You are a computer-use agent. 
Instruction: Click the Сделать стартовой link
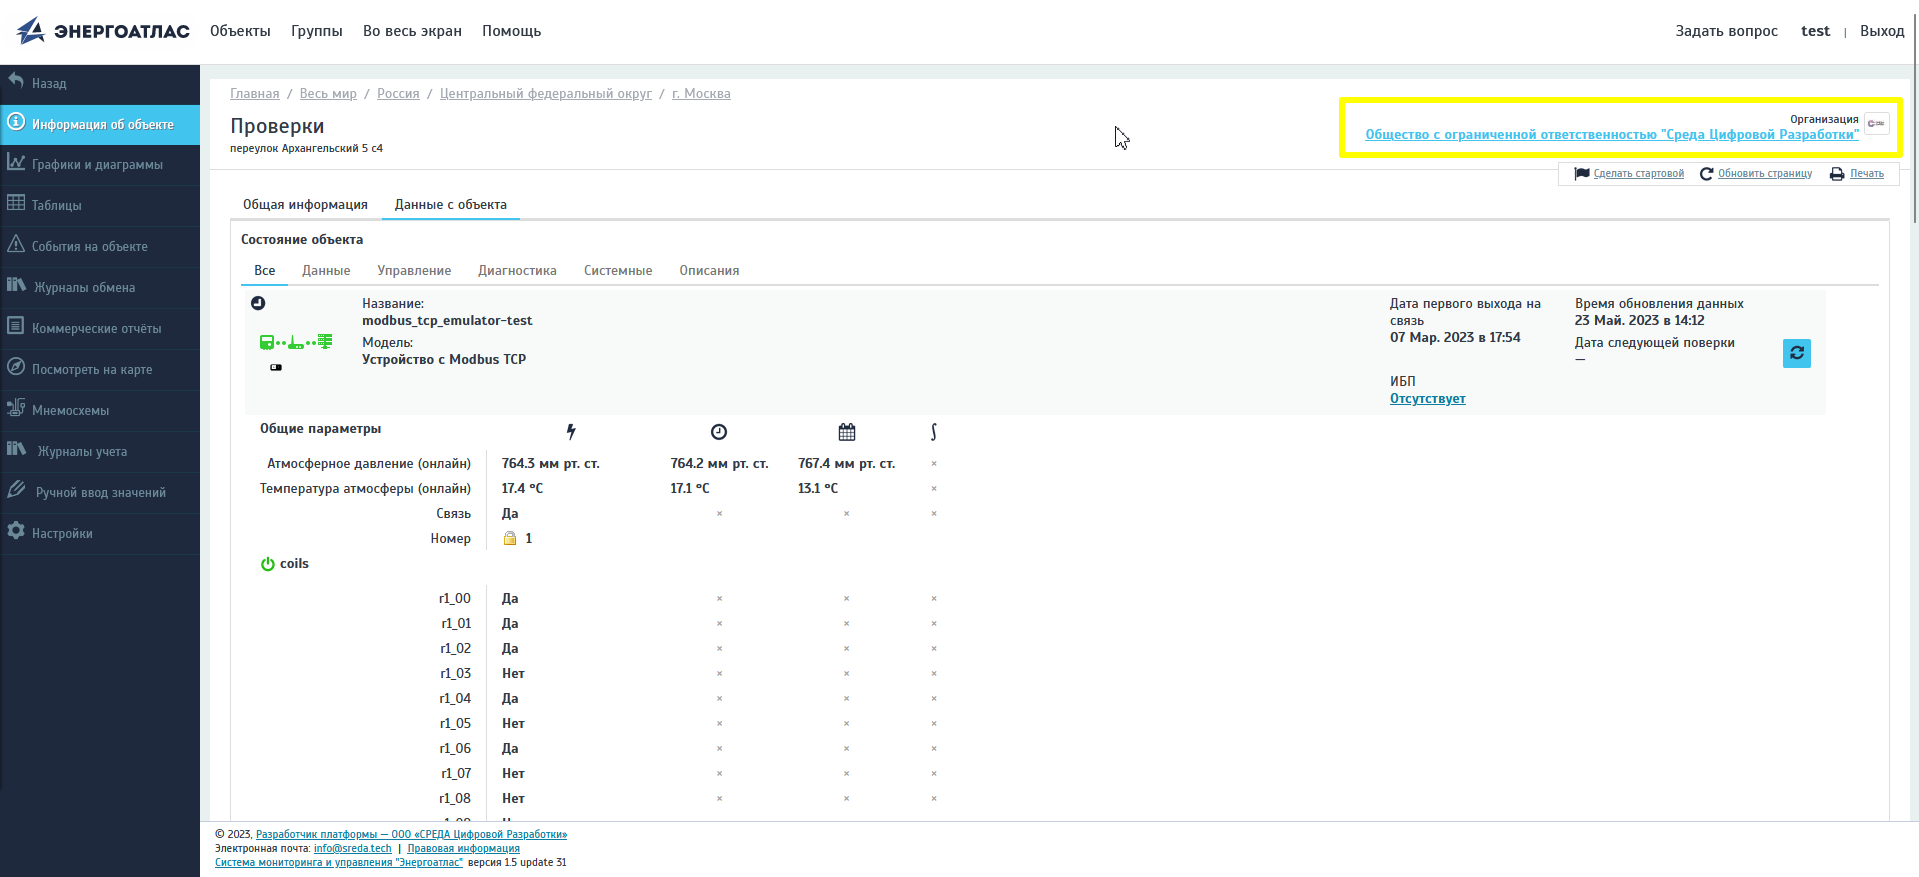click(x=1638, y=174)
